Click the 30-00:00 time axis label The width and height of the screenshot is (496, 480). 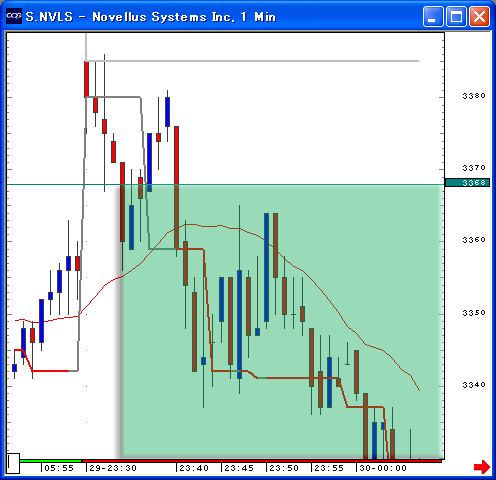(383, 468)
